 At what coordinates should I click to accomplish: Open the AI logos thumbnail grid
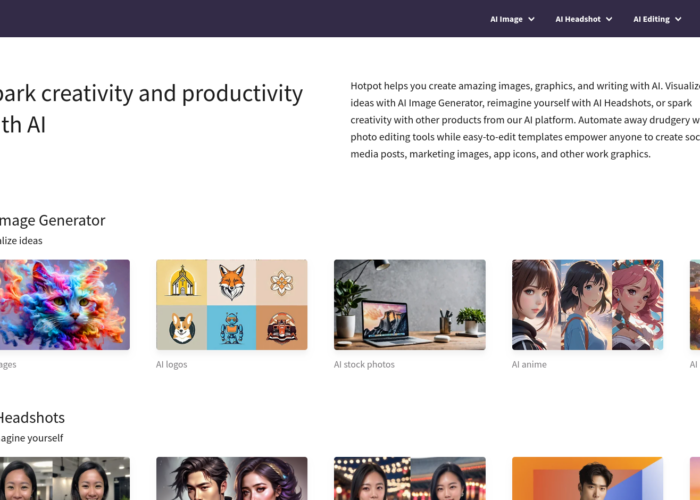pos(232,304)
